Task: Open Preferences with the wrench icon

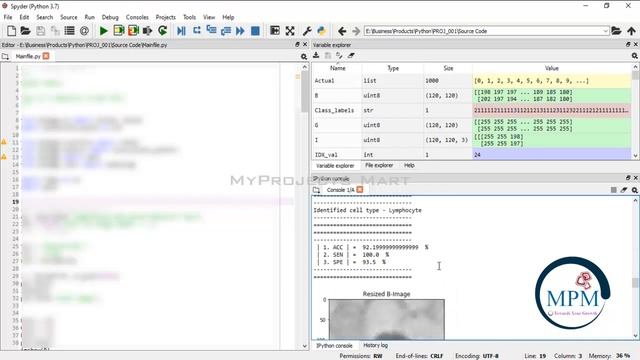Action: tap(307, 31)
